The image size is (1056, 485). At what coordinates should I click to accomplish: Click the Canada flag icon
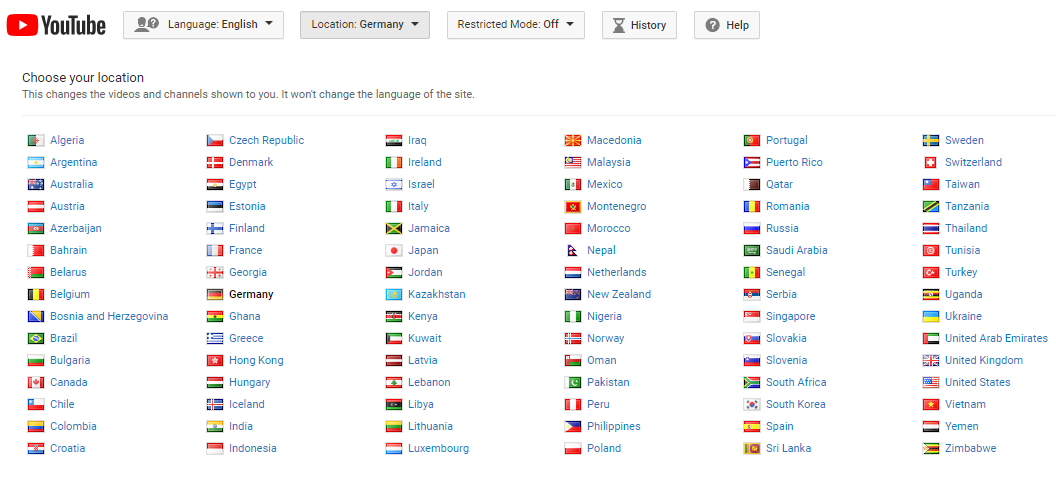pos(36,383)
